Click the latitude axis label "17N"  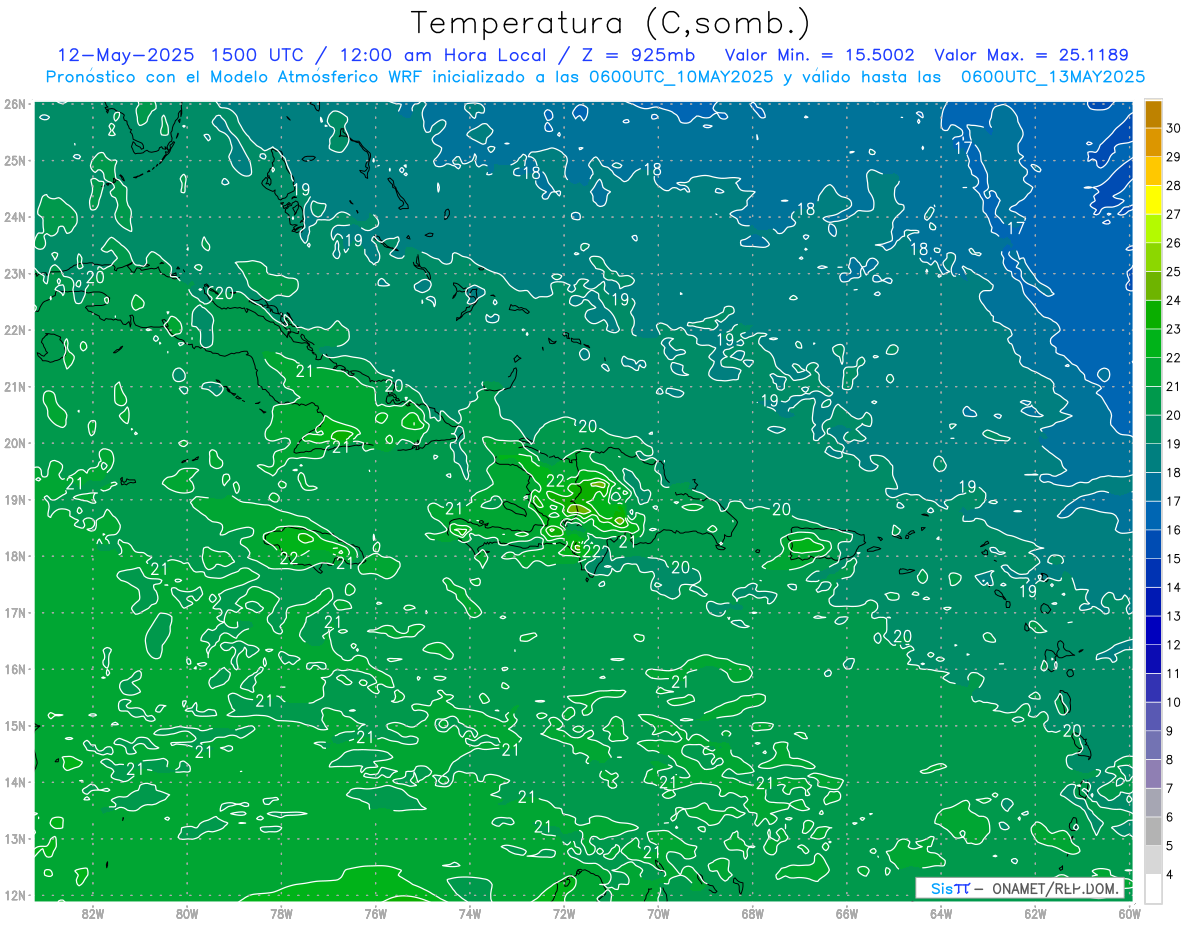point(14,612)
